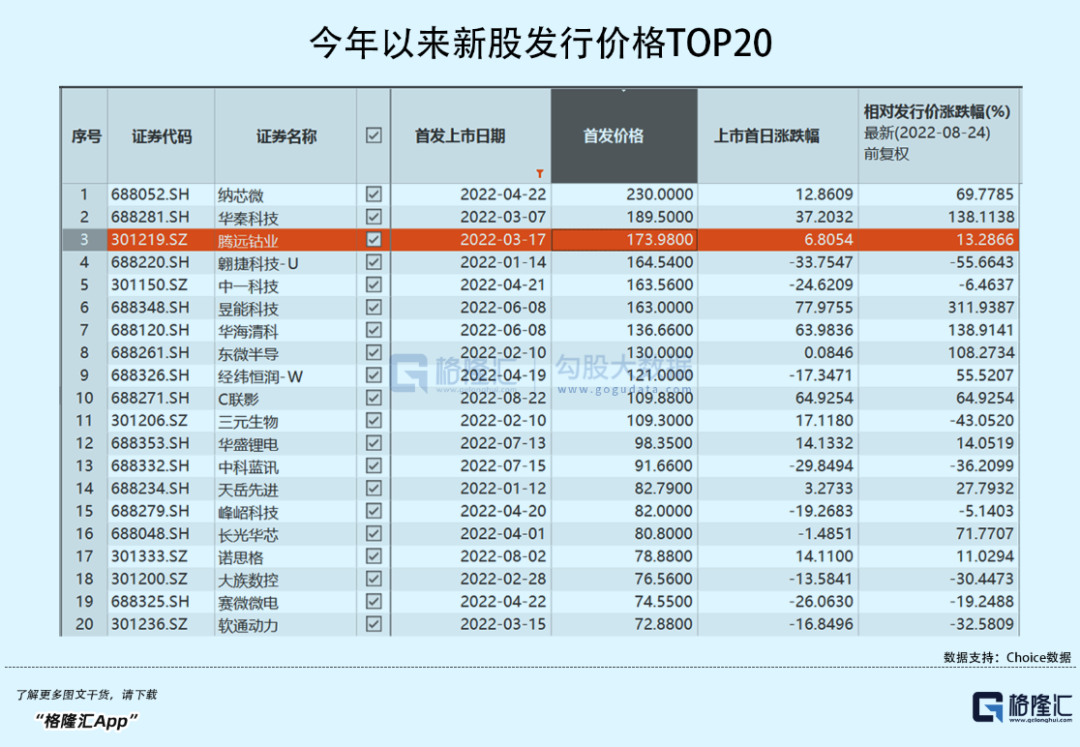Select security code 688048.SH
The height and width of the screenshot is (747, 1080).
click(149, 534)
